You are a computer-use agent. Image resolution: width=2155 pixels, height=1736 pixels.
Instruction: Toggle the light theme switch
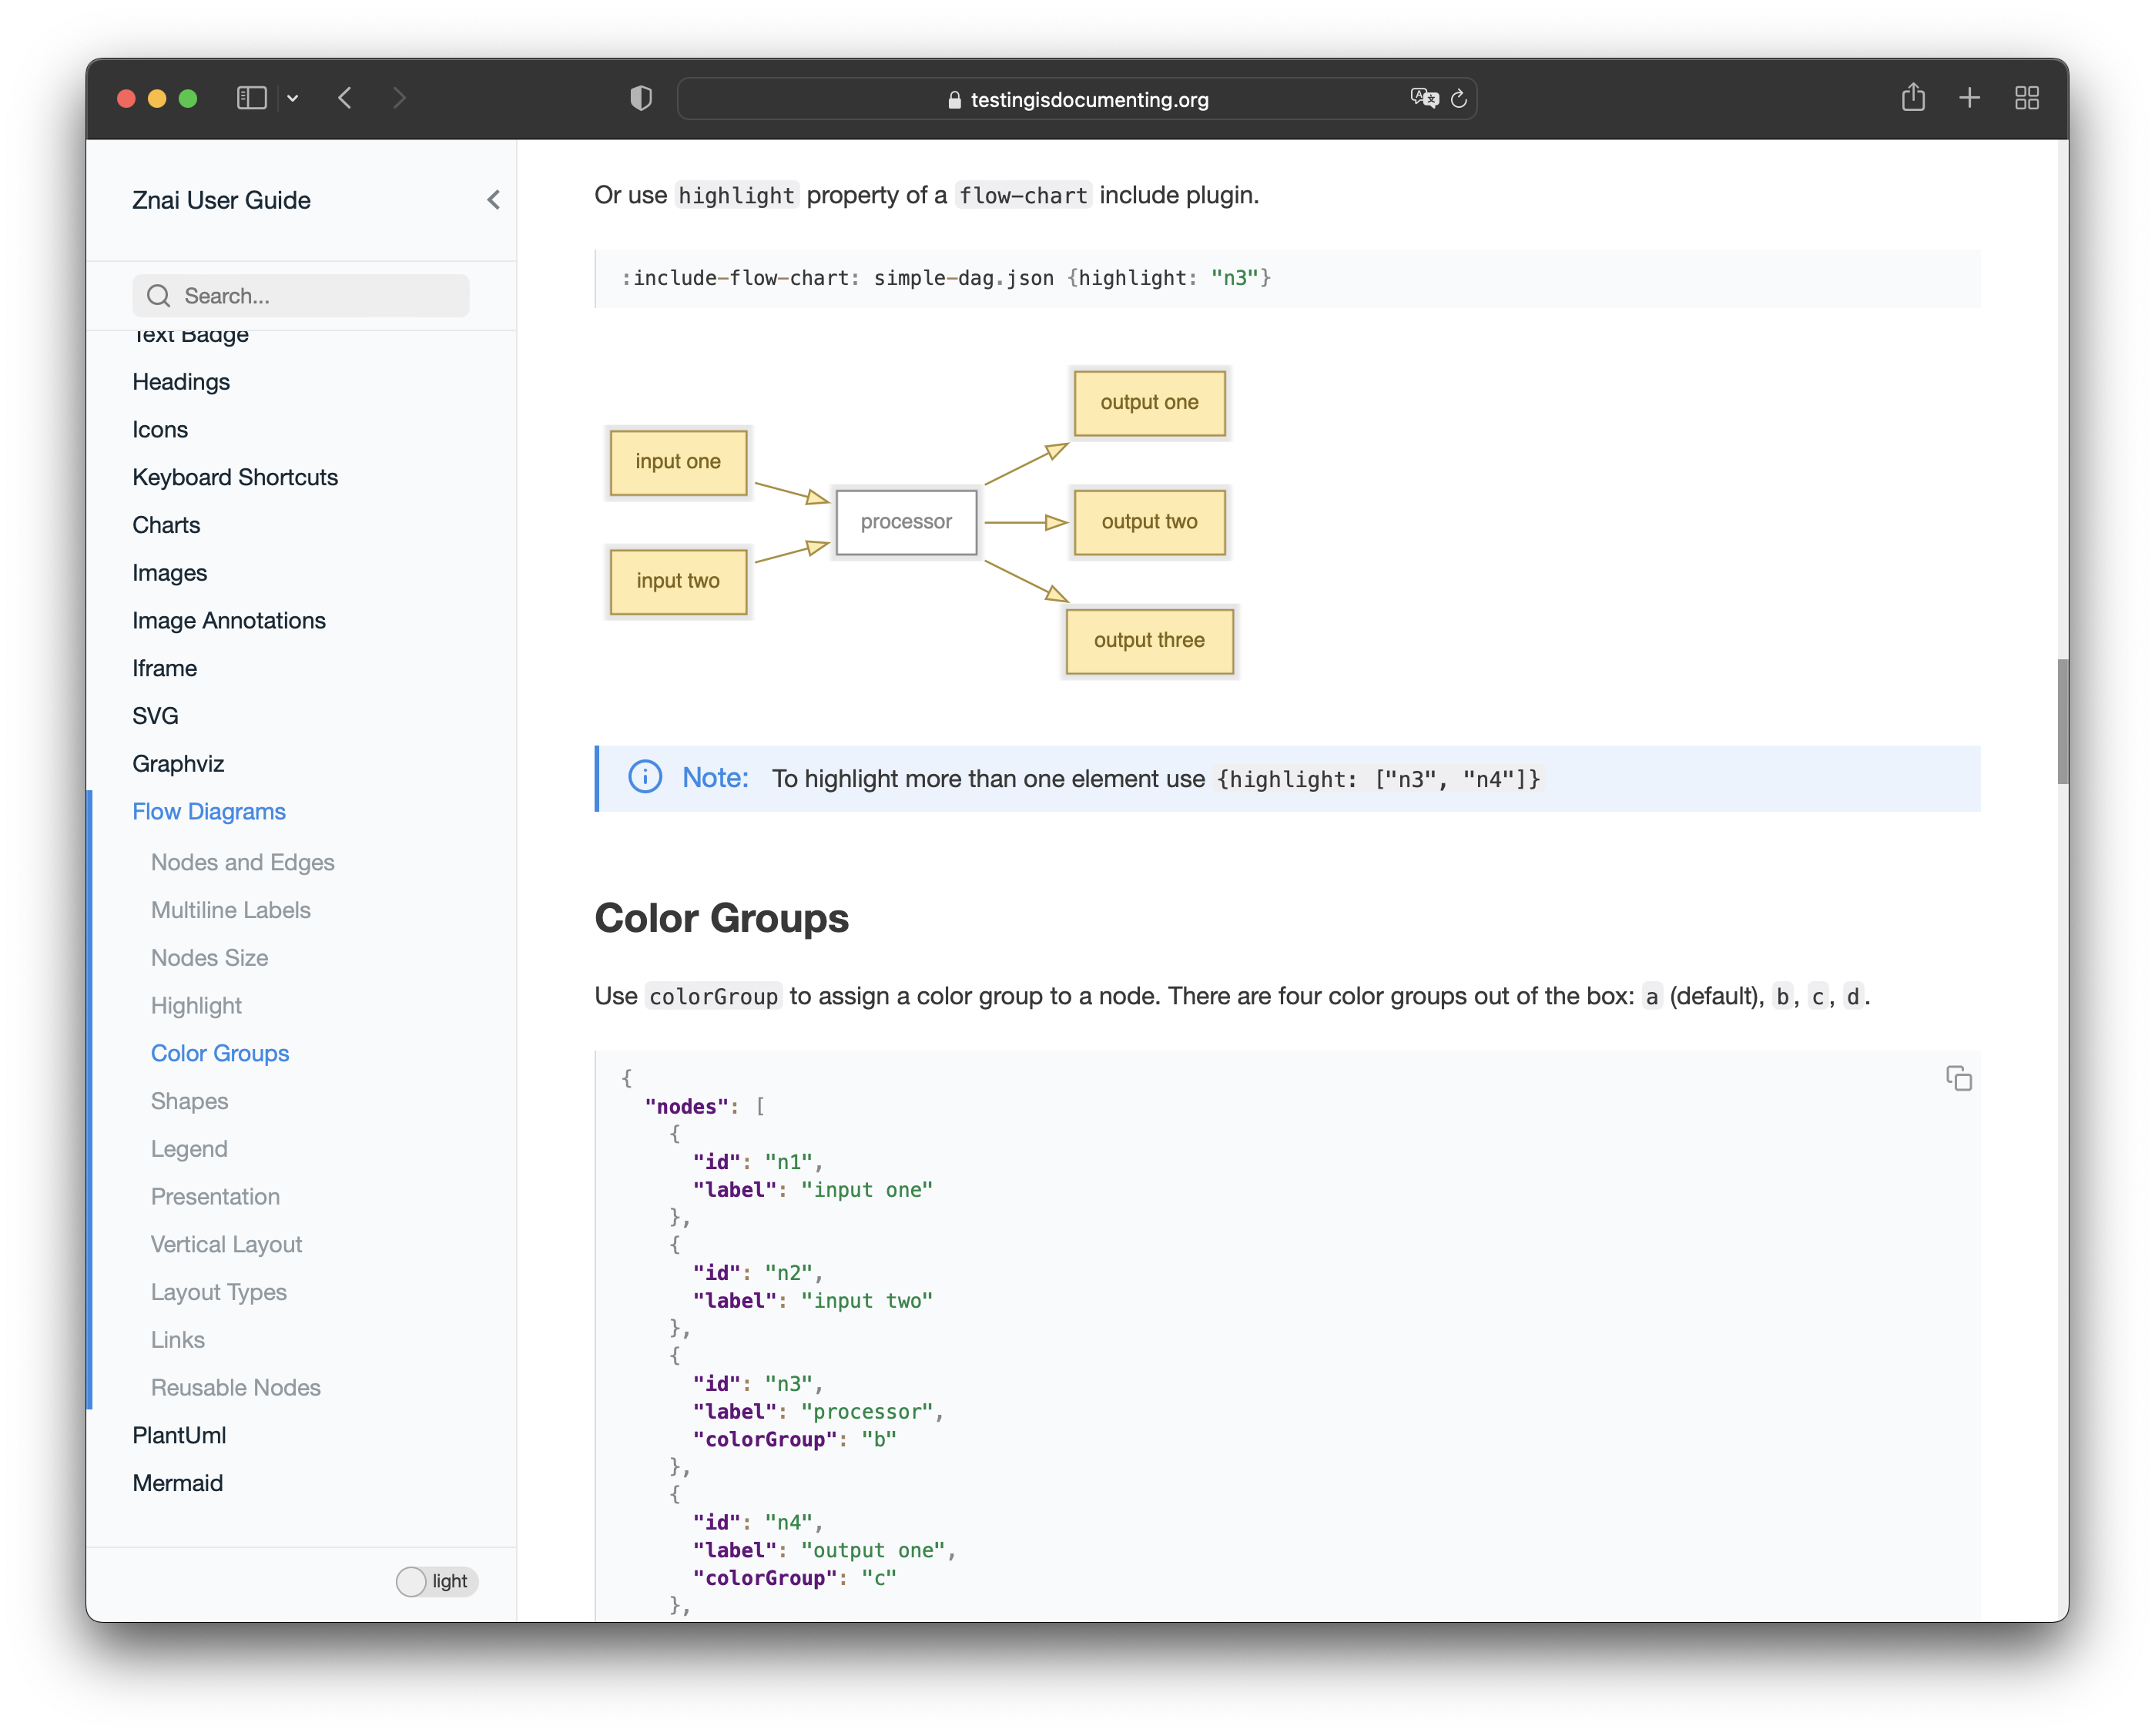(x=436, y=1581)
